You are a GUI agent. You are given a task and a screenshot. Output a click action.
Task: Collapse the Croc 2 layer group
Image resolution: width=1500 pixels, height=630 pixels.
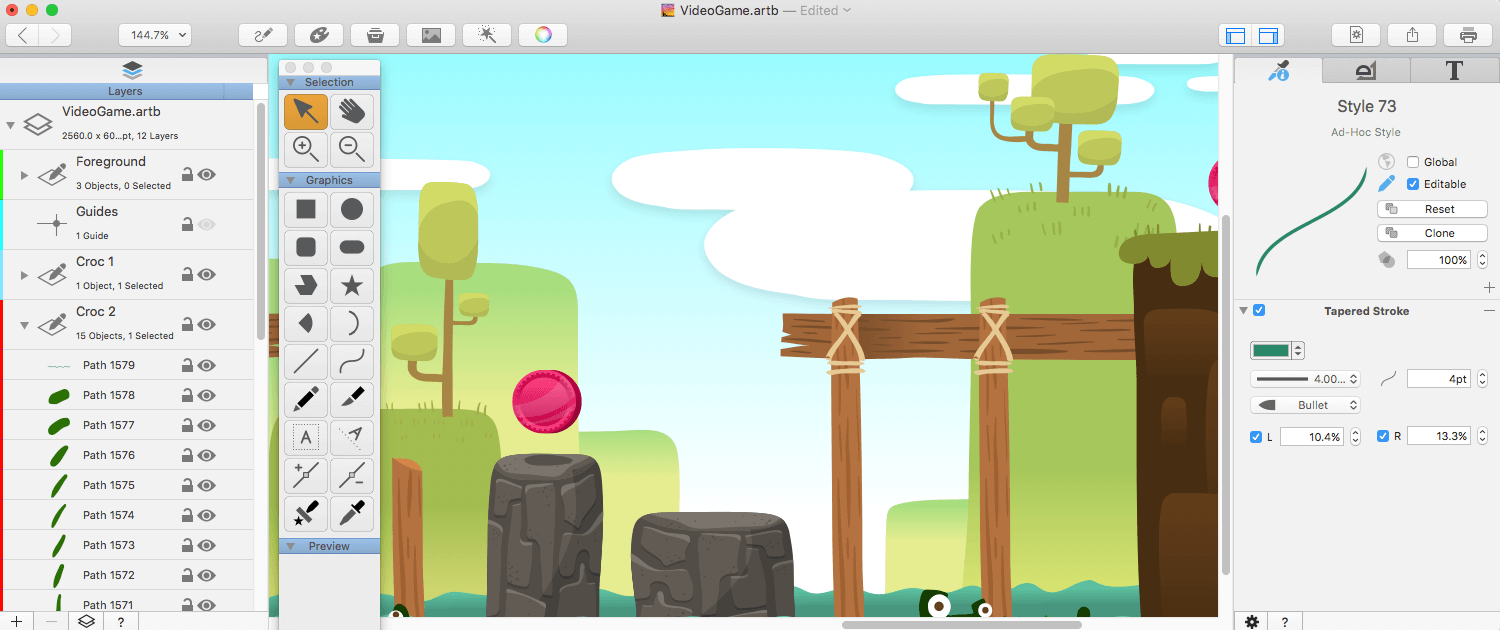click(23, 325)
